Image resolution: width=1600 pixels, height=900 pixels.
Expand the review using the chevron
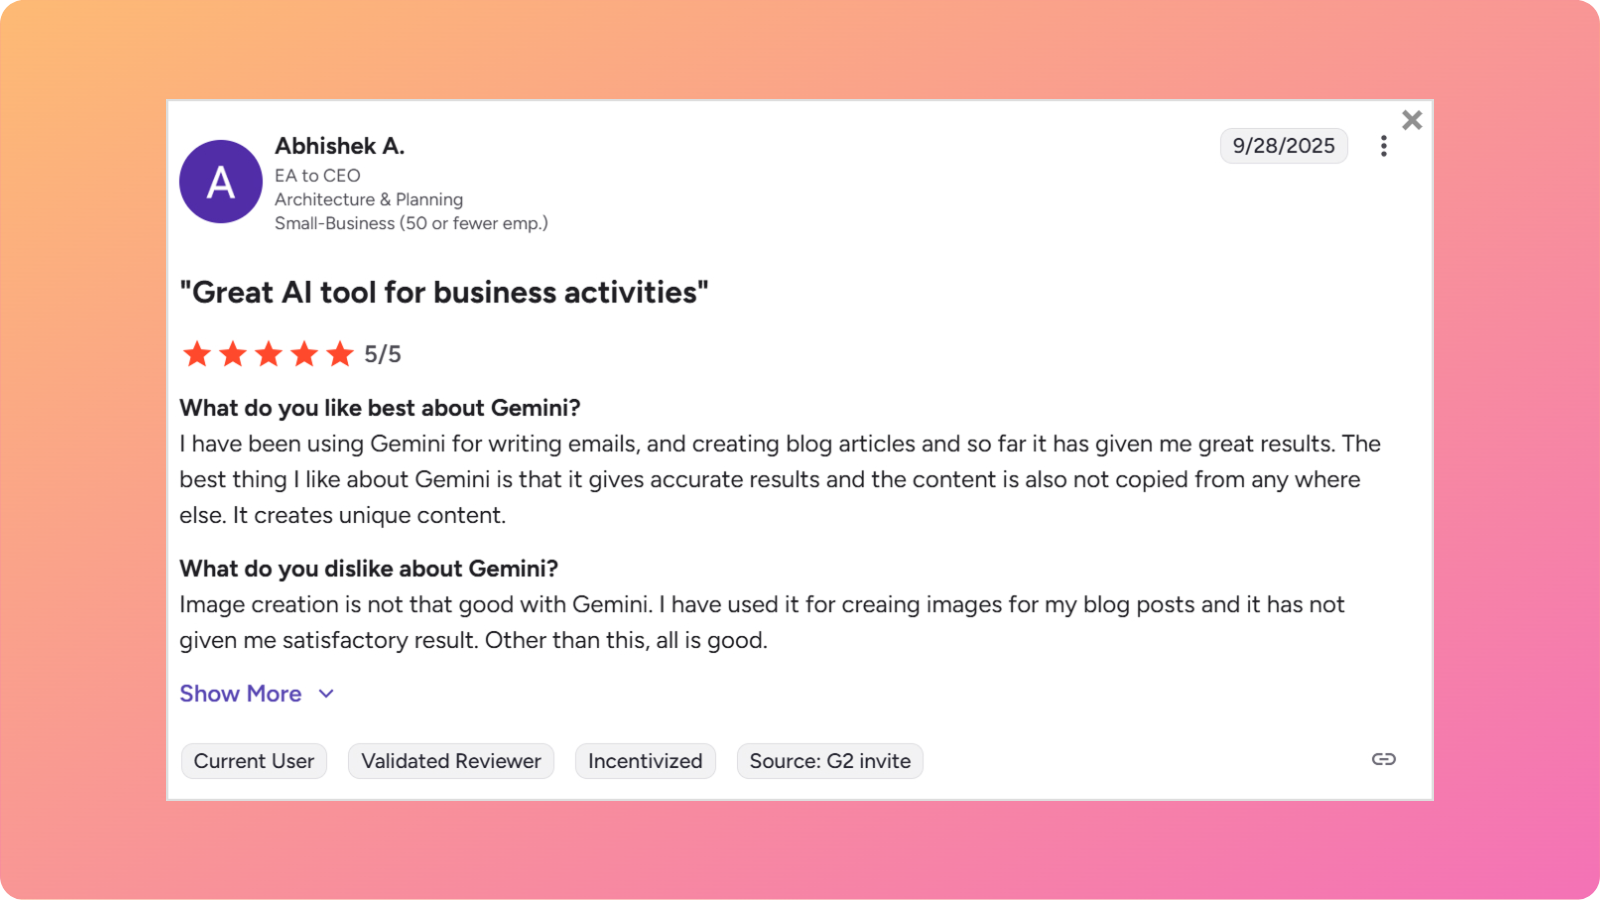tap(326, 693)
